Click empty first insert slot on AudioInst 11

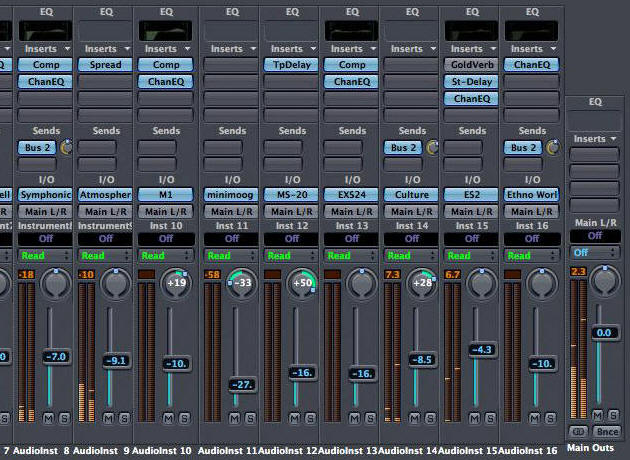(x=231, y=65)
